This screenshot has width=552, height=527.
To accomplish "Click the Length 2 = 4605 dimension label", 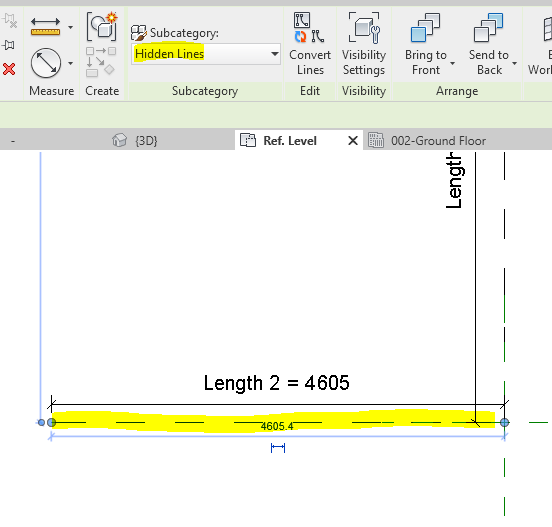I will pyautogui.click(x=277, y=383).
